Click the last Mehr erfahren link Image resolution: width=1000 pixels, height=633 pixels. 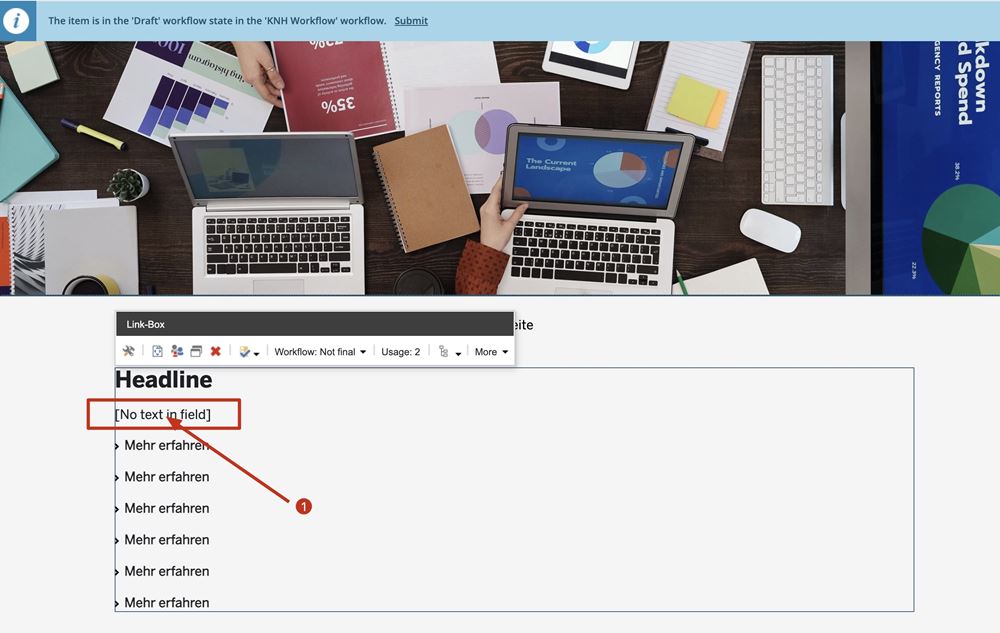pos(166,603)
